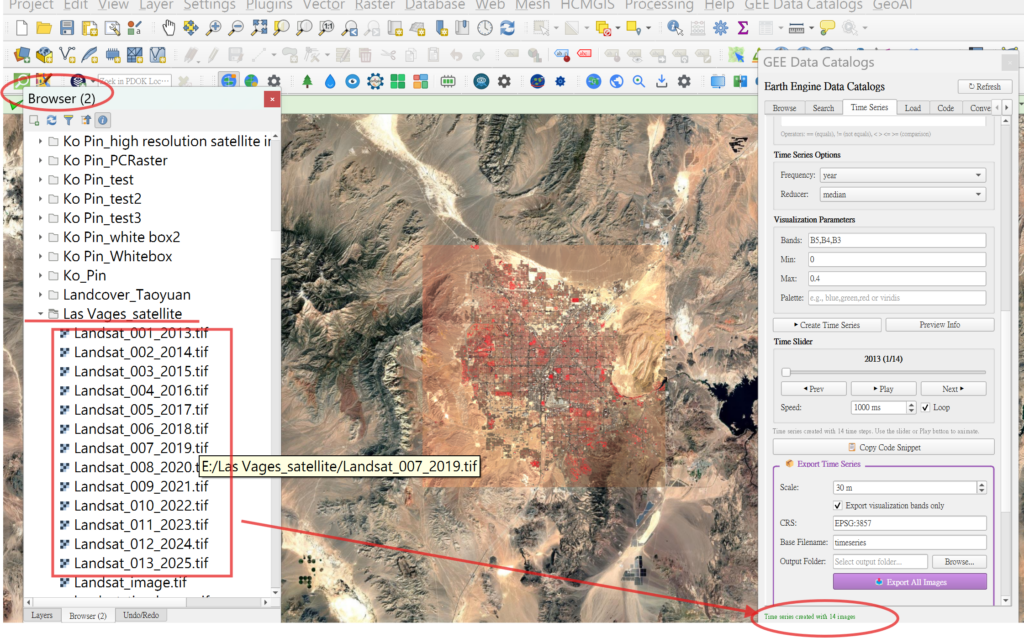Click the Bands input field
Viewport: 1024px width, 638px height.
[x=896, y=240]
